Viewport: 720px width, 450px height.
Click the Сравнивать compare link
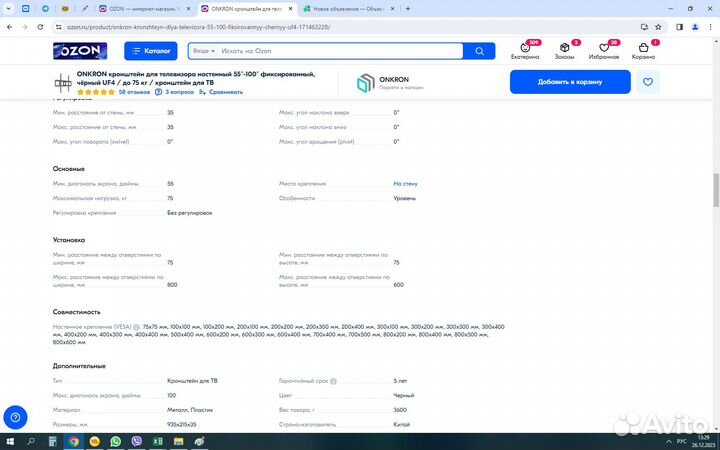(221, 92)
